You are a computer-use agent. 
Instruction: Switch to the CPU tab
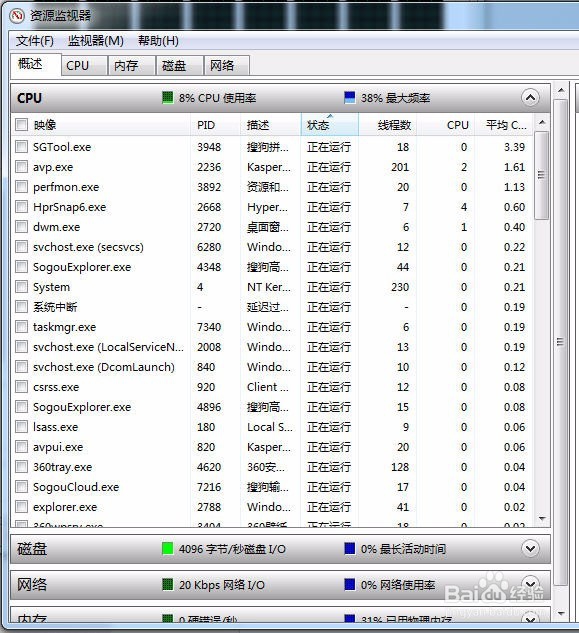[84, 65]
